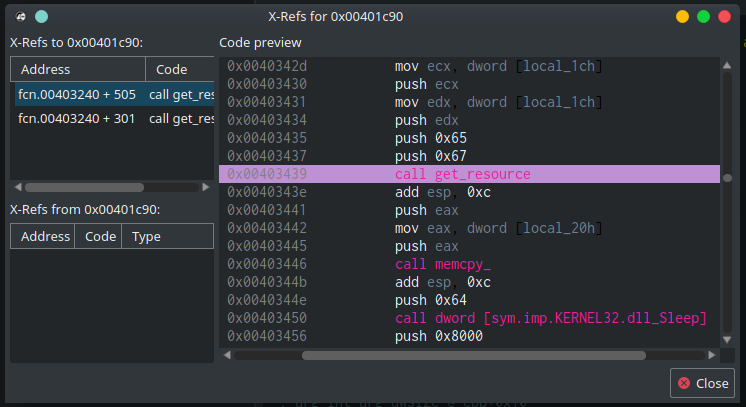The width and height of the screenshot is (746, 407).
Task: Select the fcn.00403240 + 301 row
Action: [112, 119]
